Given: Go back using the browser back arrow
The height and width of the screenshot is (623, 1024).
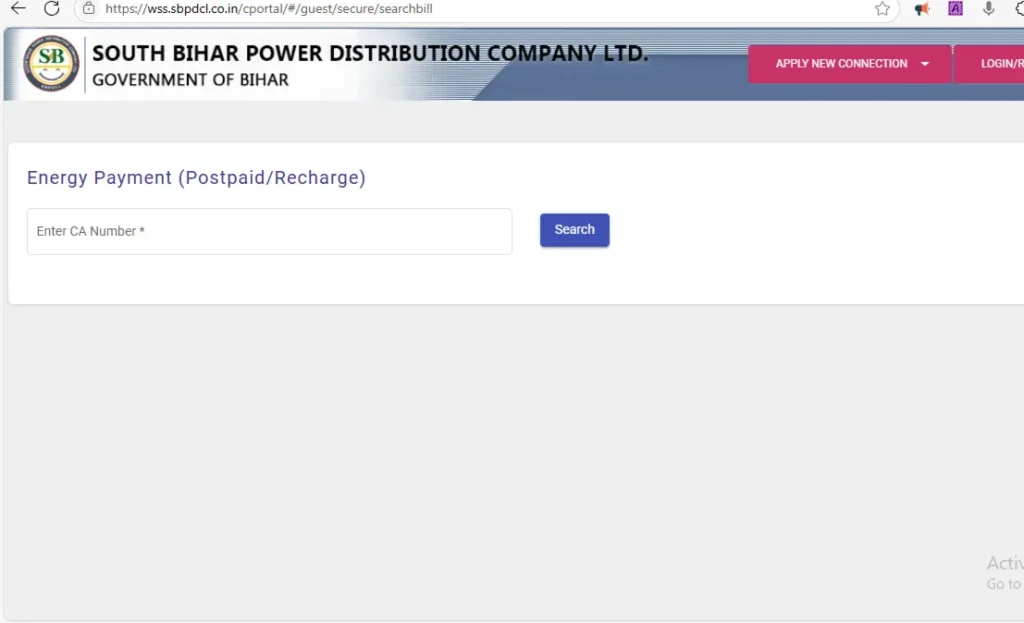Looking at the screenshot, I should (18, 8).
